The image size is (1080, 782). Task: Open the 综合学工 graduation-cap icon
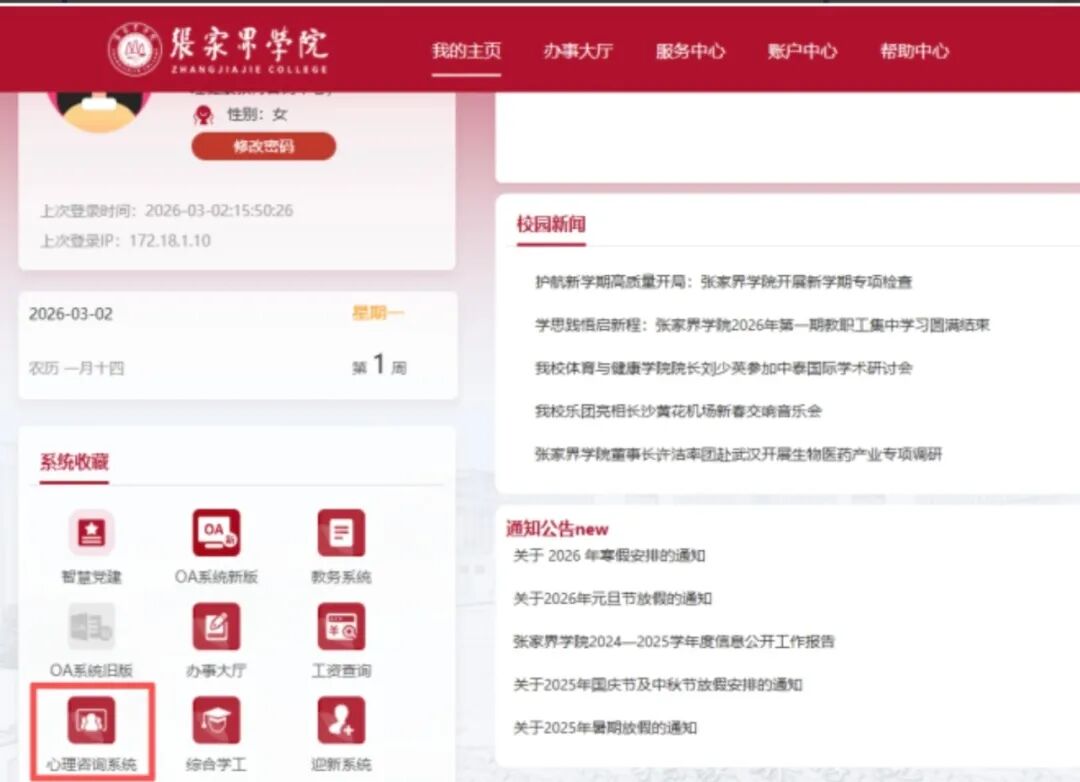point(215,722)
